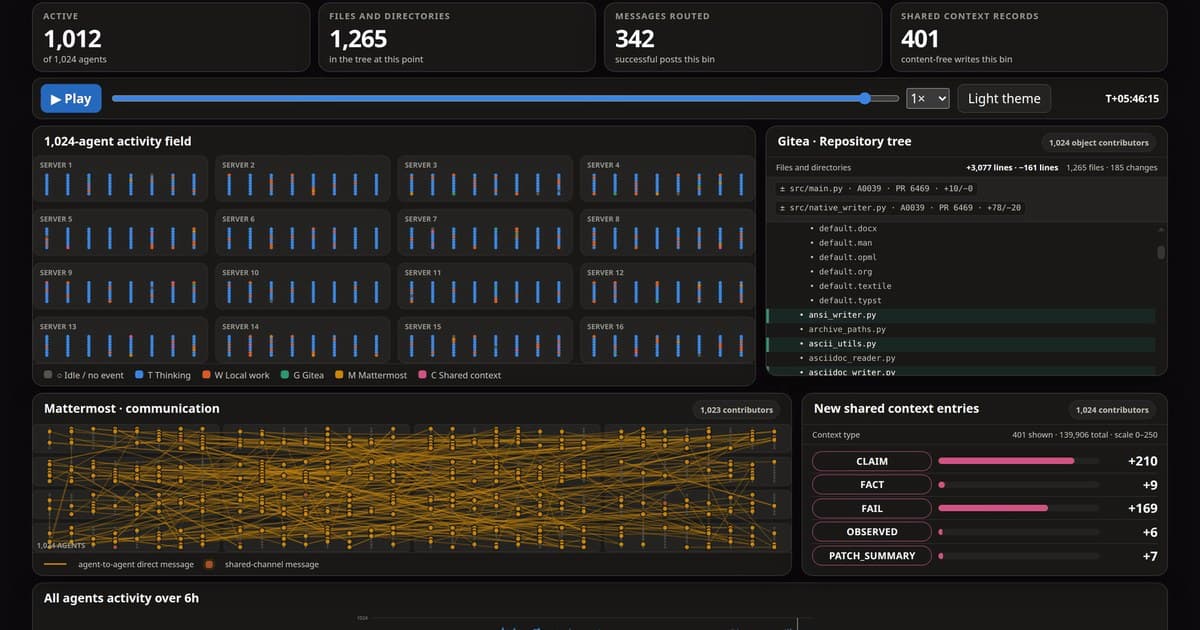Click the +210 CLAIM count value
The height and width of the screenshot is (630, 1200).
tap(1142, 461)
